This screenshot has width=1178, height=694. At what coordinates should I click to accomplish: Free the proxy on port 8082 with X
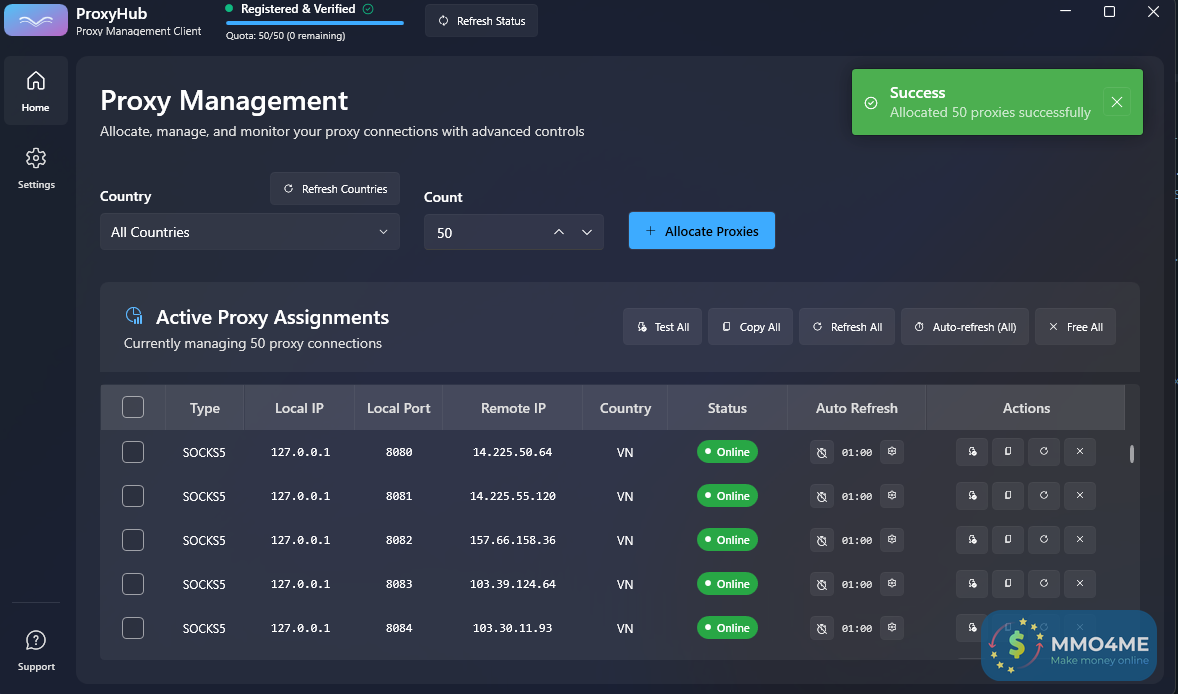pos(1080,540)
